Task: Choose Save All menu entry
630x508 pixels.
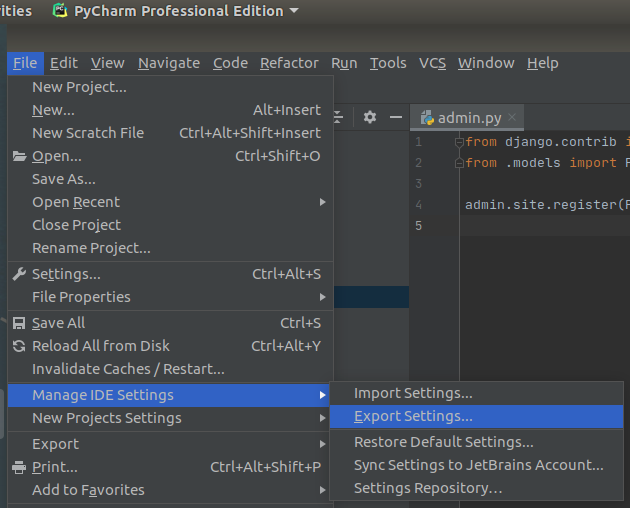Action: point(170,323)
